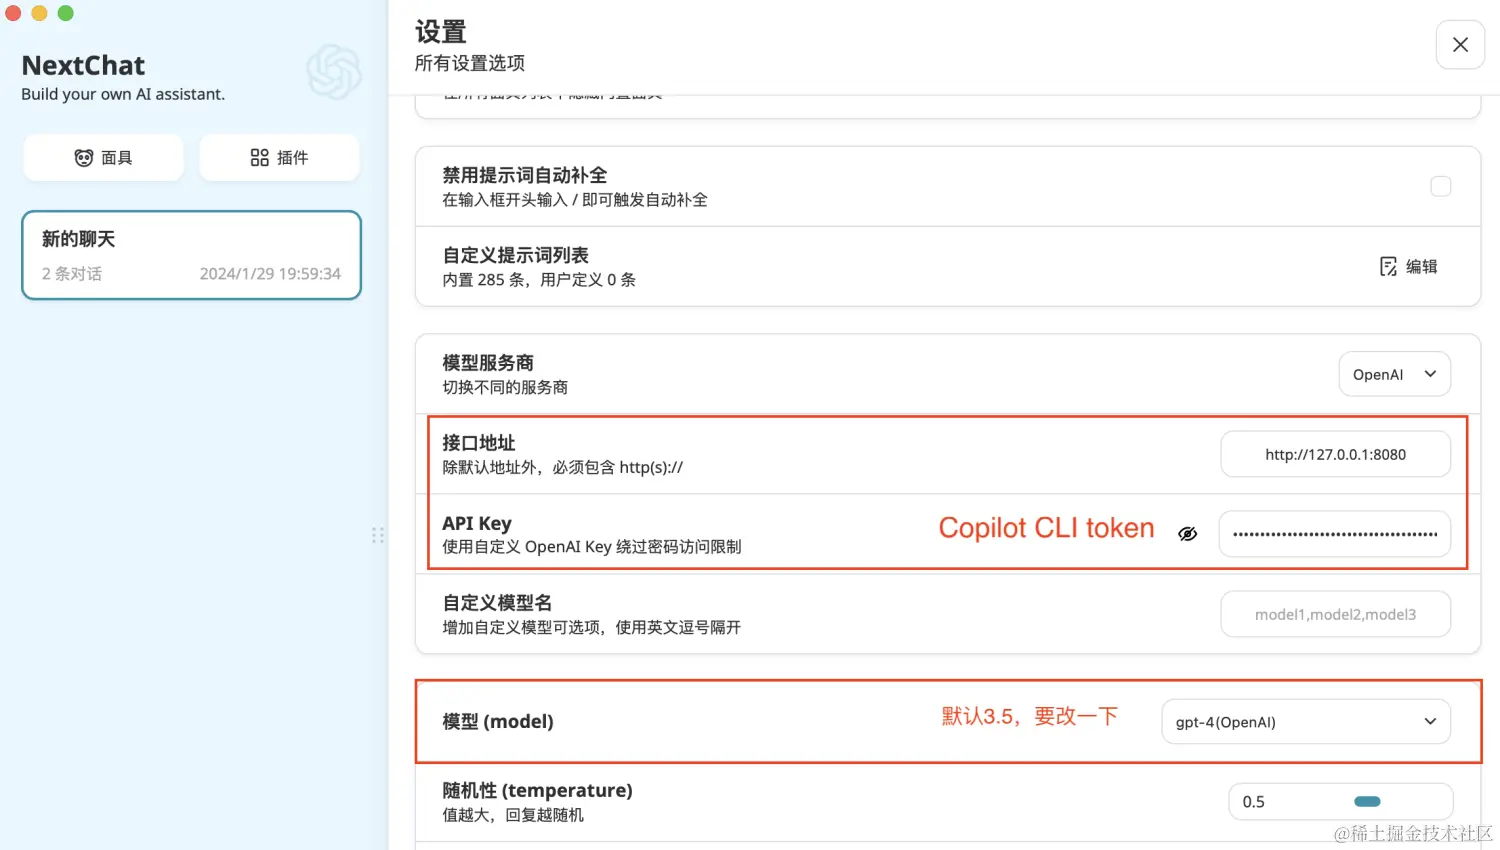Click the red macOS close window dot

click(13, 13)
